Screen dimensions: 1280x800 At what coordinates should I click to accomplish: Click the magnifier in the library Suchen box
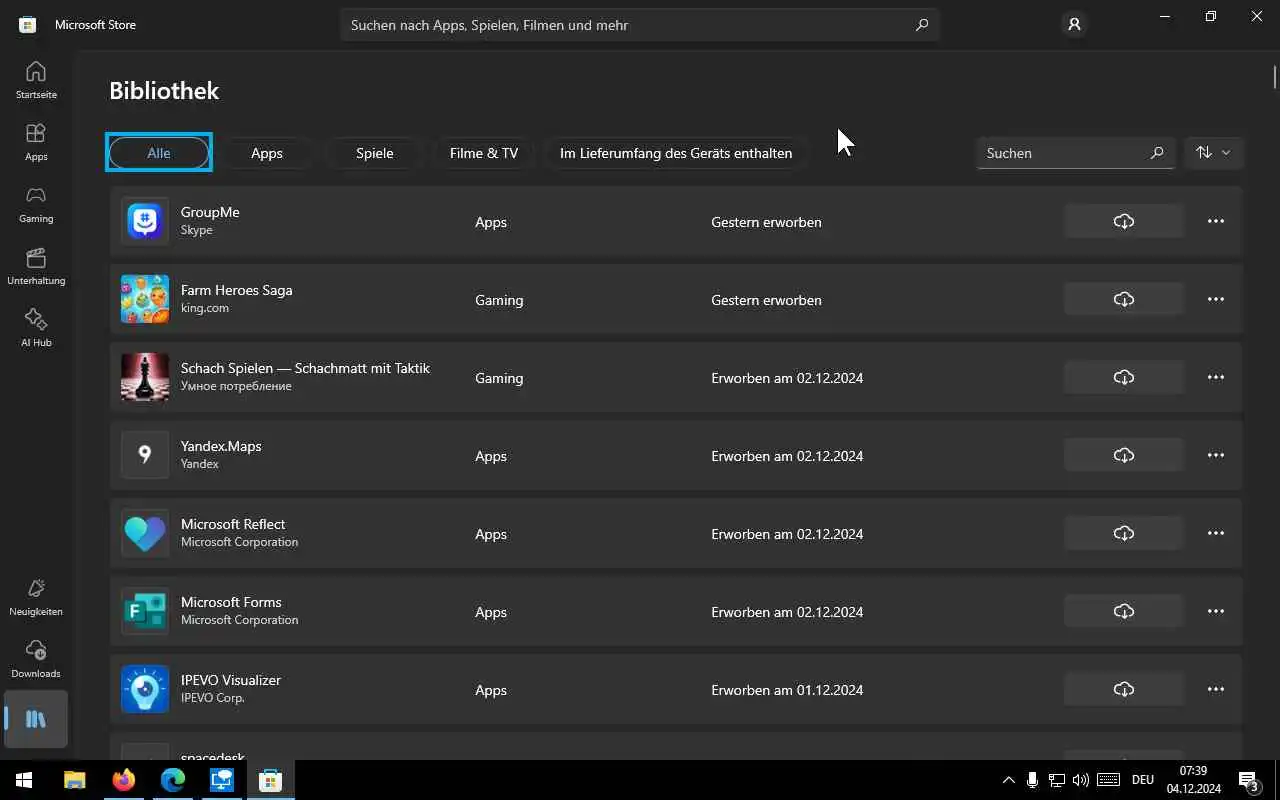coord(1157,153)
